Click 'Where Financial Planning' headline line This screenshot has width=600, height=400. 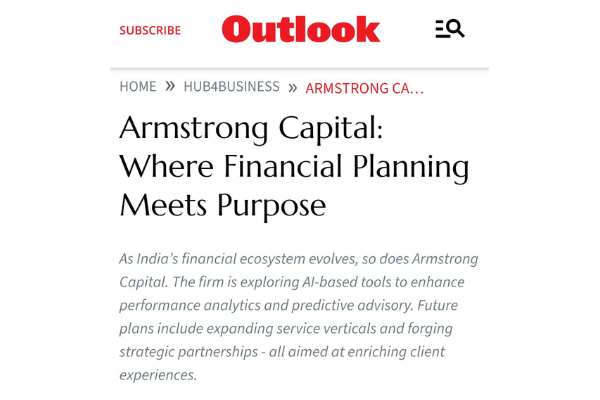[294, 167]
